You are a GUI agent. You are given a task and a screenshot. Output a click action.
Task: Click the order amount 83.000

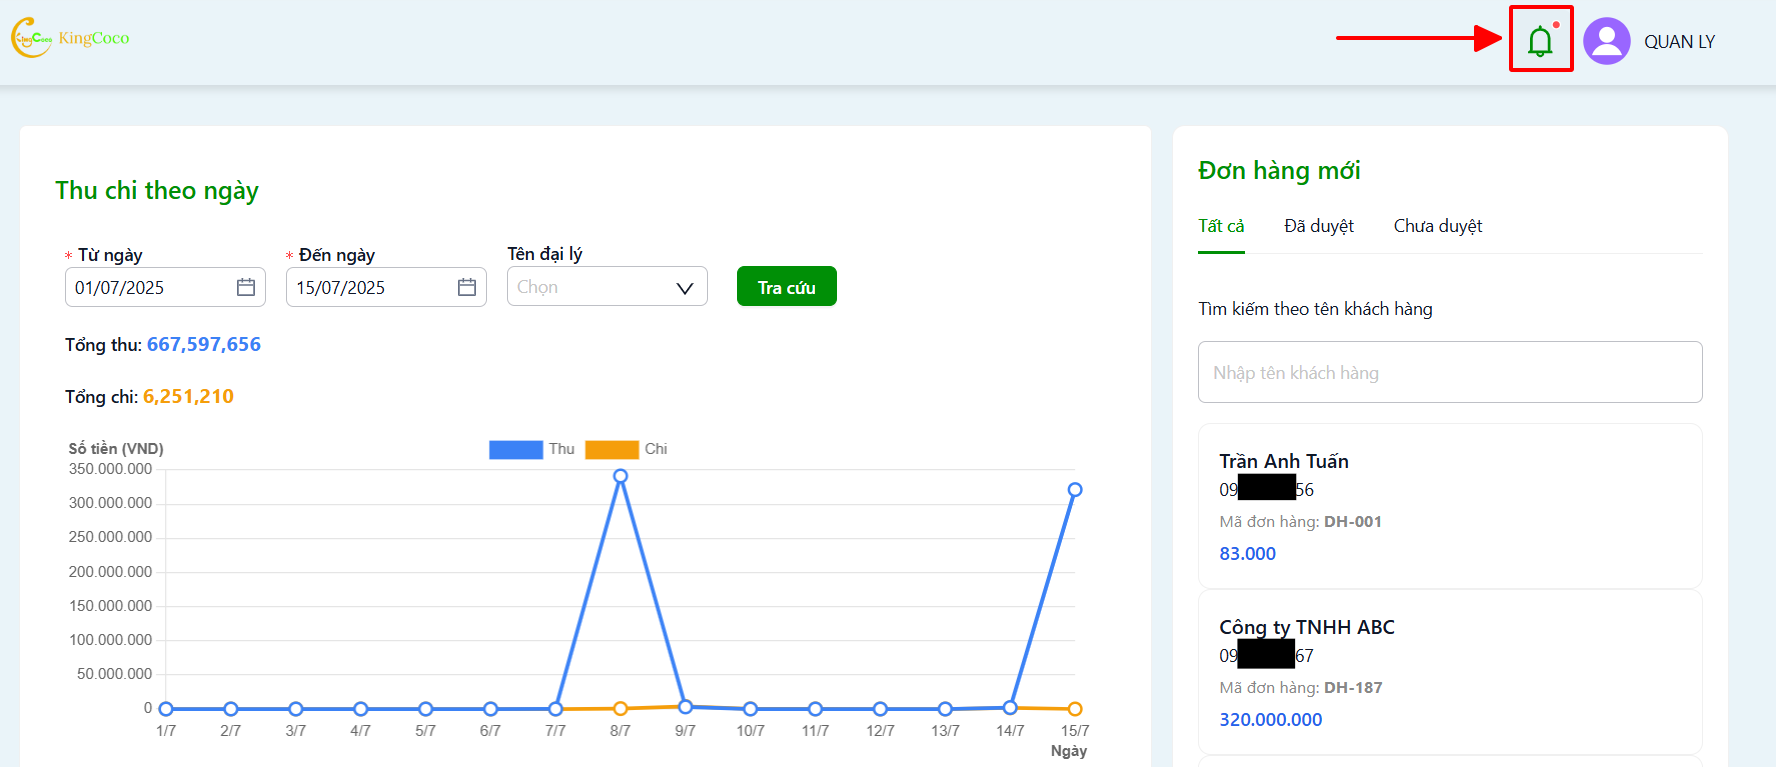pyautogui.click(x=1247, y=554)
